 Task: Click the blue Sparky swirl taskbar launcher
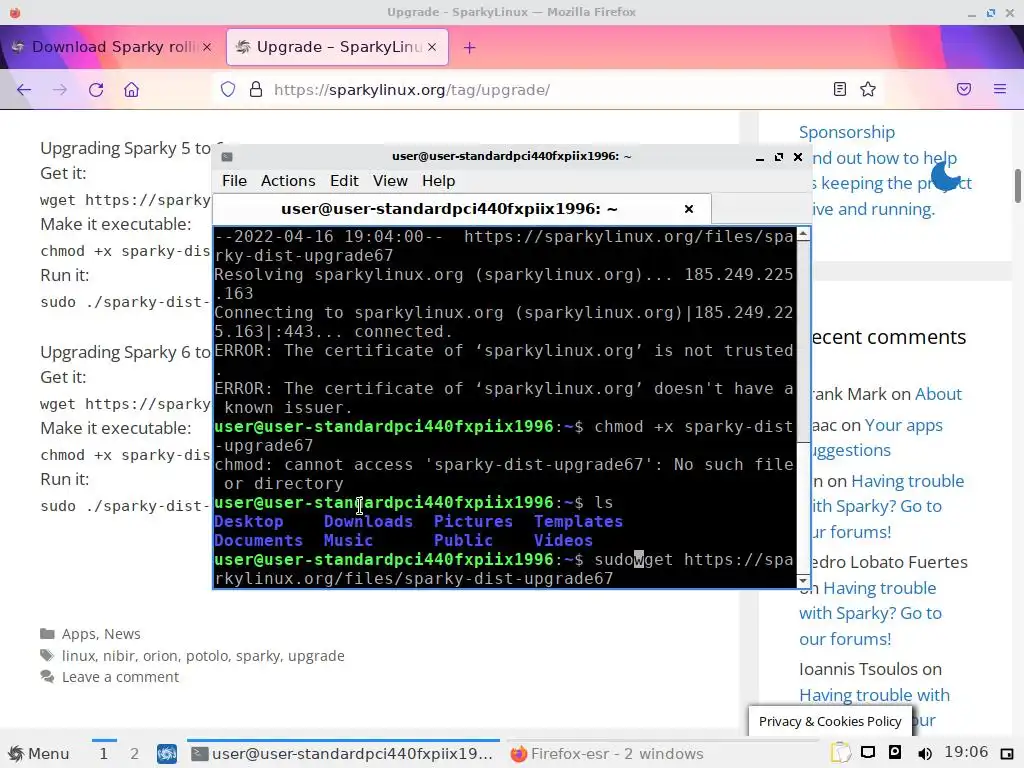167,754
